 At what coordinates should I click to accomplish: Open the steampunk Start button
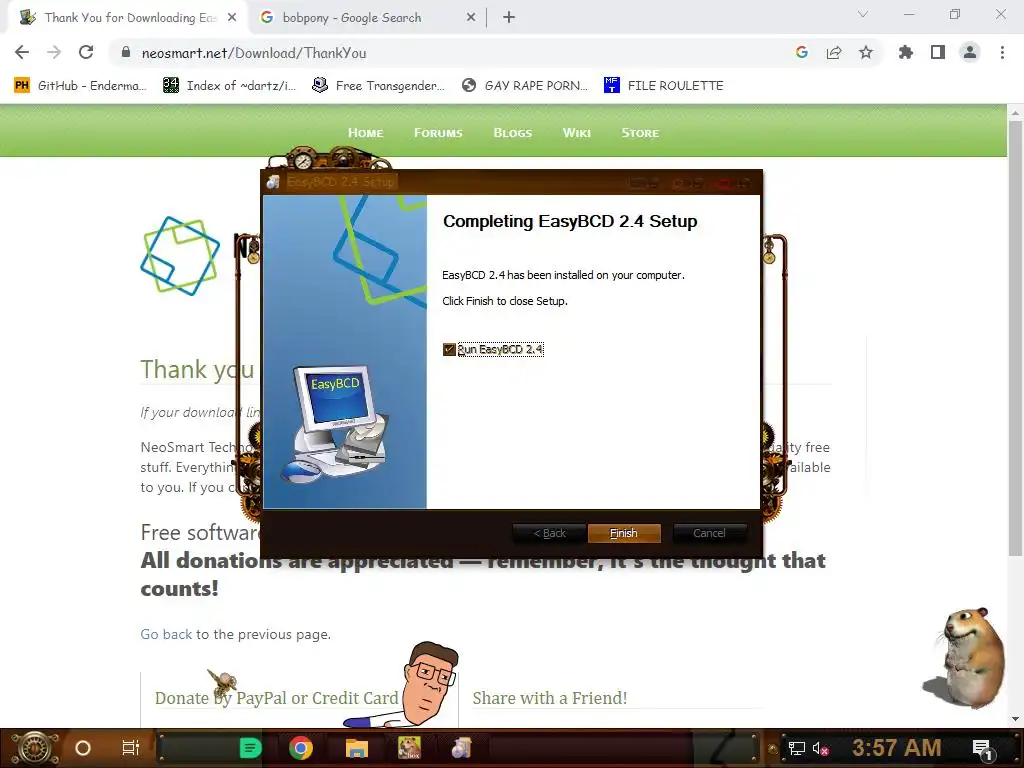click(x=34, y=748)
